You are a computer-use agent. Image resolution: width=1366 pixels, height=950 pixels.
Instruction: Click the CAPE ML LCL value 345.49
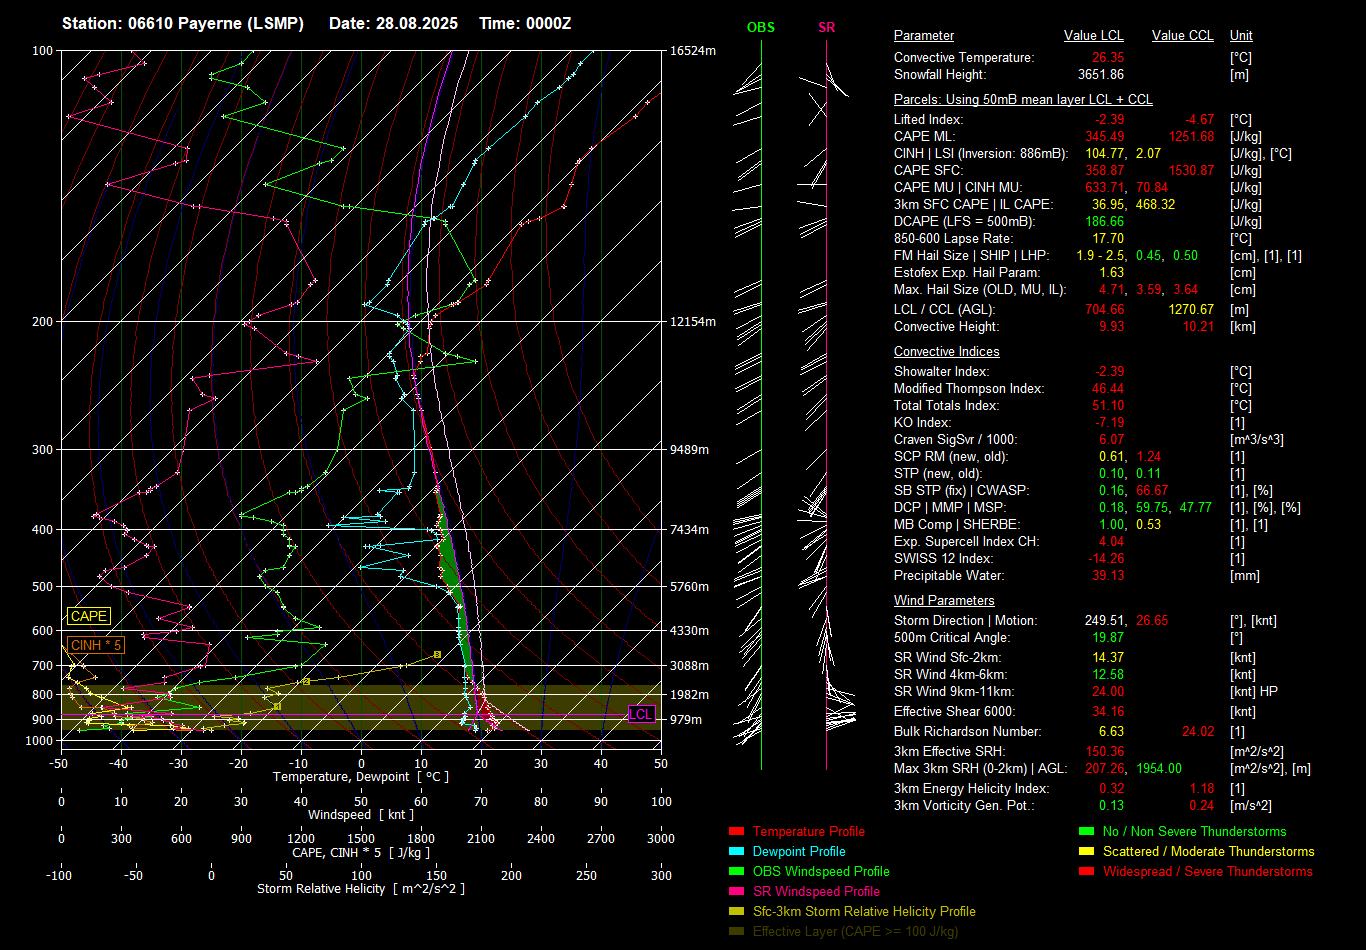tap(1105, 137)
